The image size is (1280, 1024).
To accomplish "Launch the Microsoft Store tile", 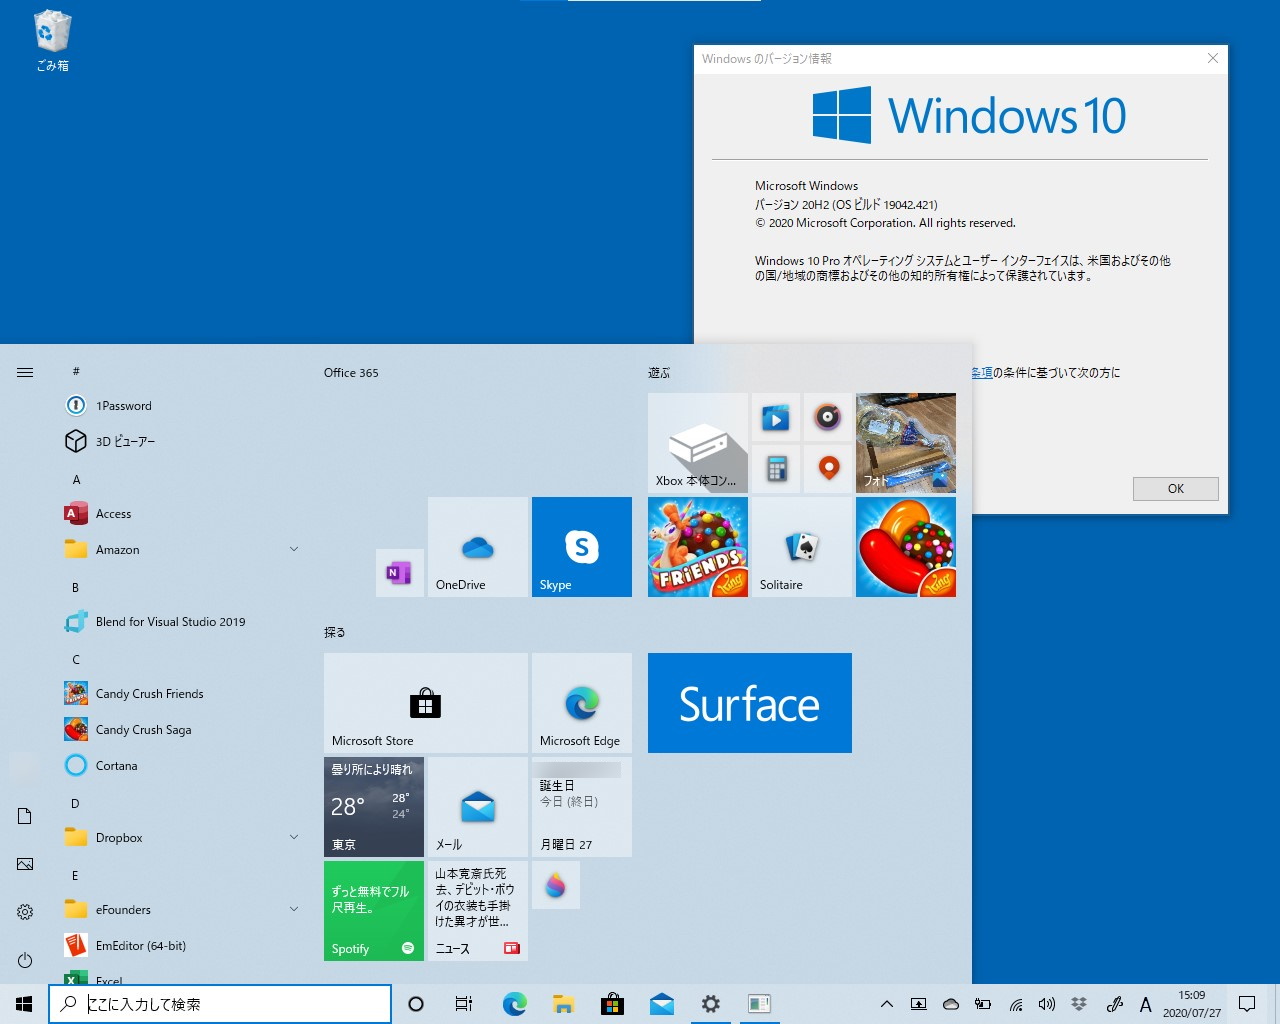I will (x=425, y=702).
